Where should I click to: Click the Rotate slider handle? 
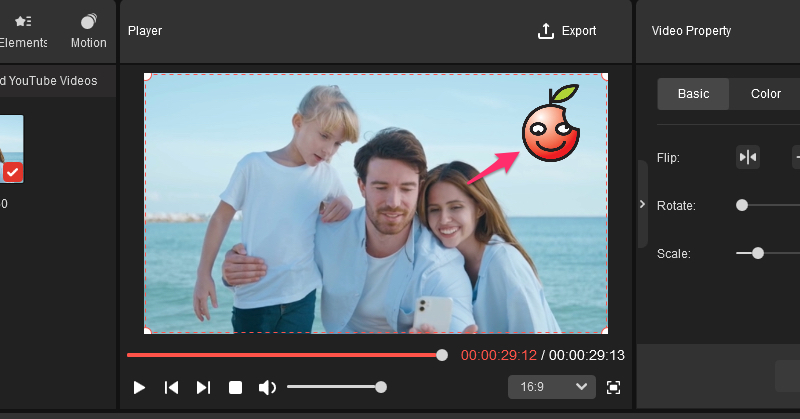pyautogui.click(x=742, y=205)
